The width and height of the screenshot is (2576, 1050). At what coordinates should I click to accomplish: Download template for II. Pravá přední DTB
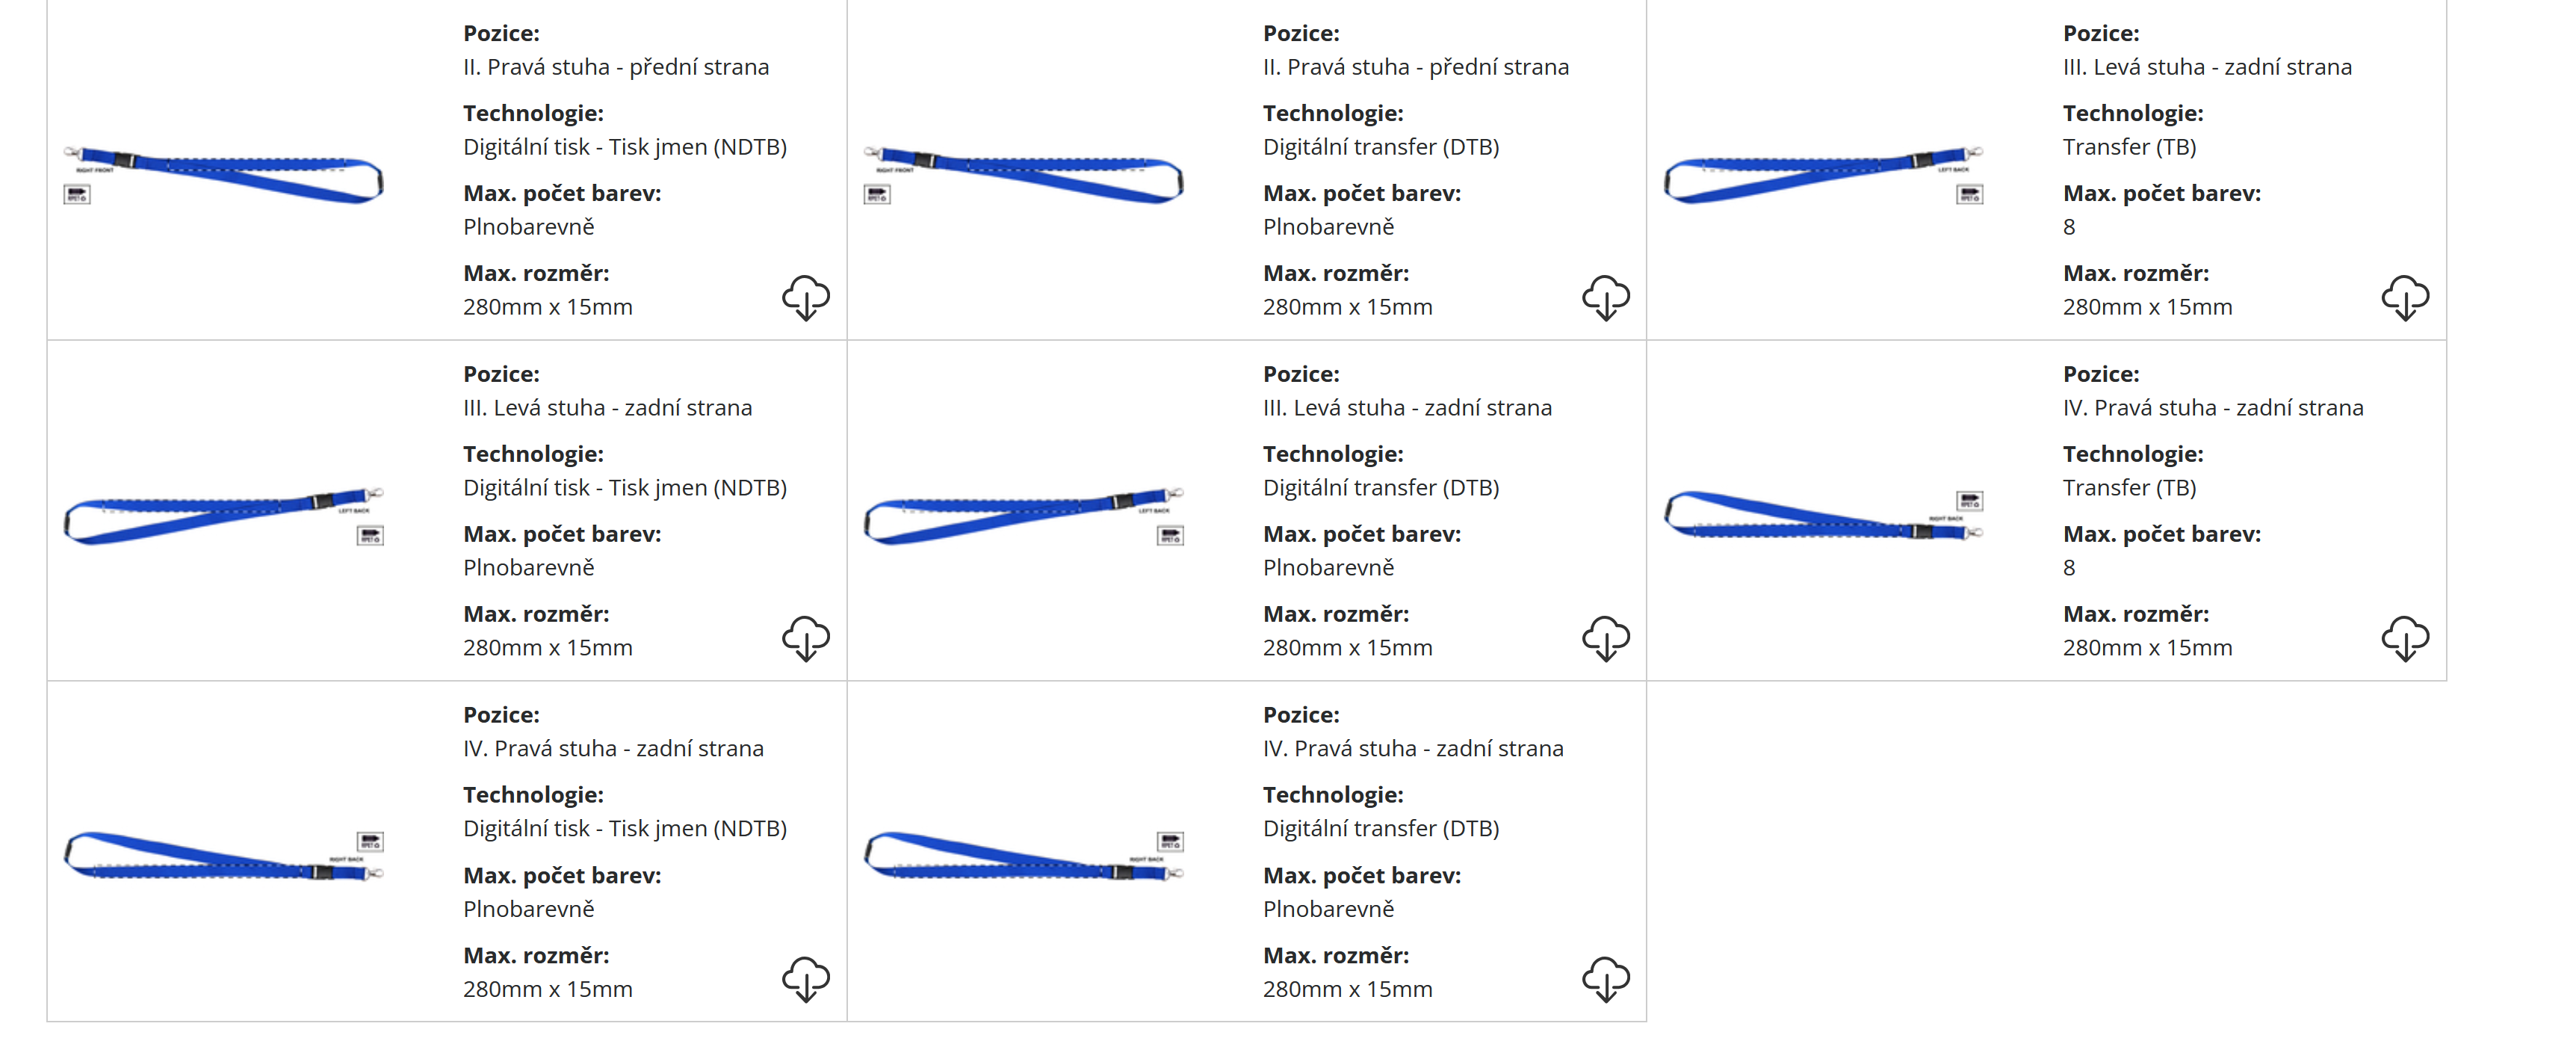click(x=1605, y=297)
